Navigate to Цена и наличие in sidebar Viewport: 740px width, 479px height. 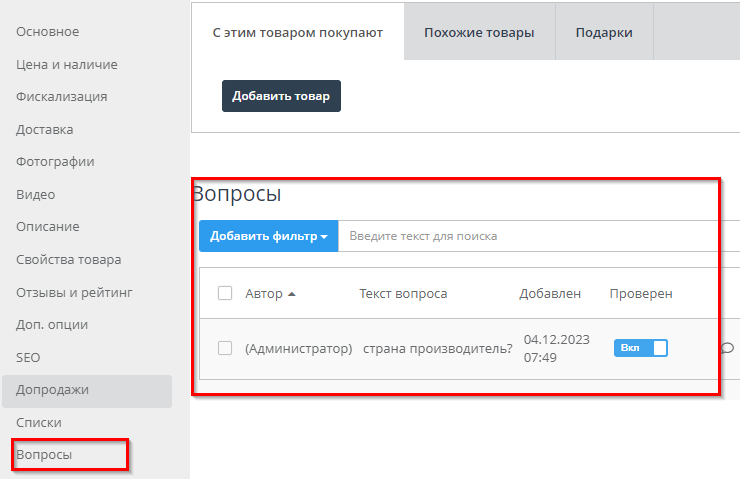pyautogui.click(x=67, y=64)
